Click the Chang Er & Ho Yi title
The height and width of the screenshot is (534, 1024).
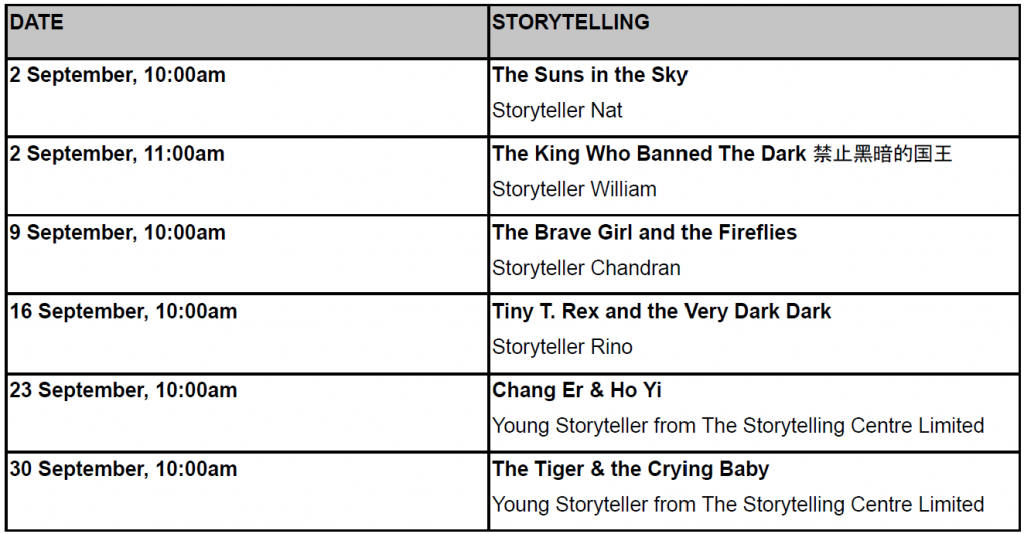pos(577,390)
